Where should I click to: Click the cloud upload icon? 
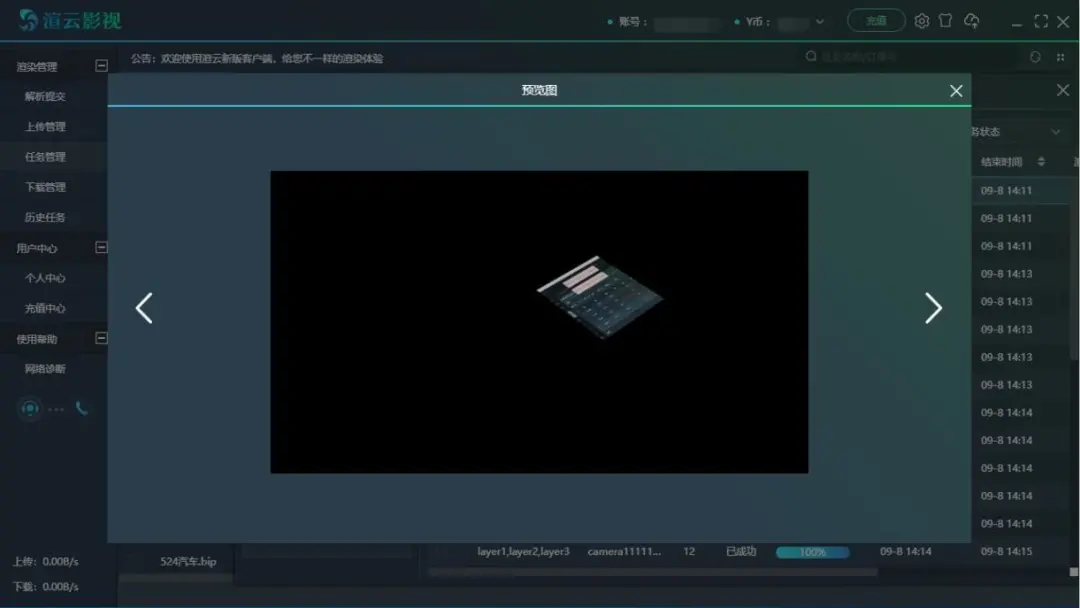click(971, 21)
